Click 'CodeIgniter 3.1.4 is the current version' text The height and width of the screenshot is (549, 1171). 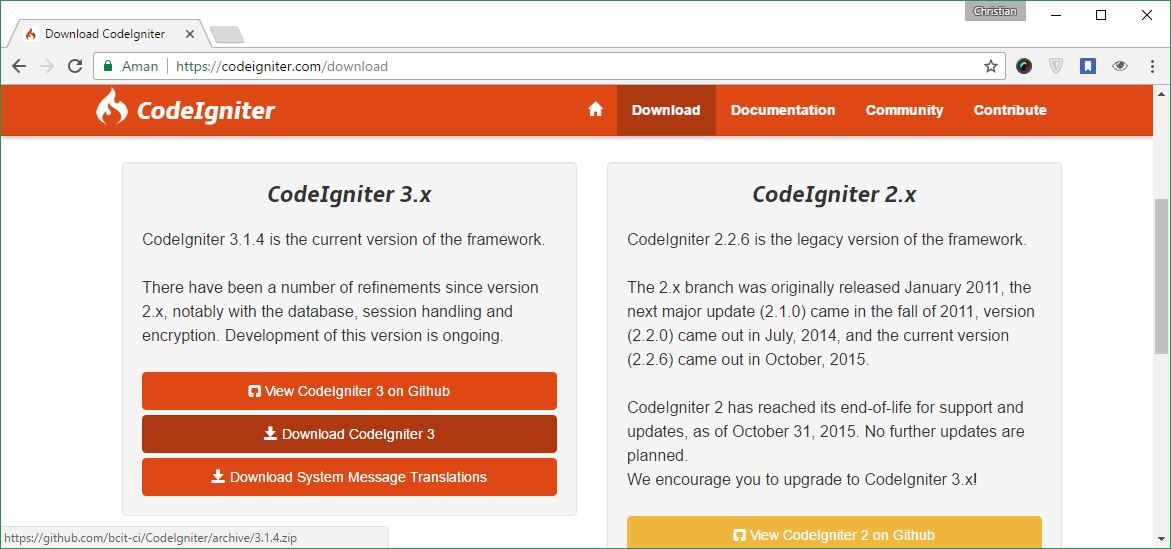(344, 240)
